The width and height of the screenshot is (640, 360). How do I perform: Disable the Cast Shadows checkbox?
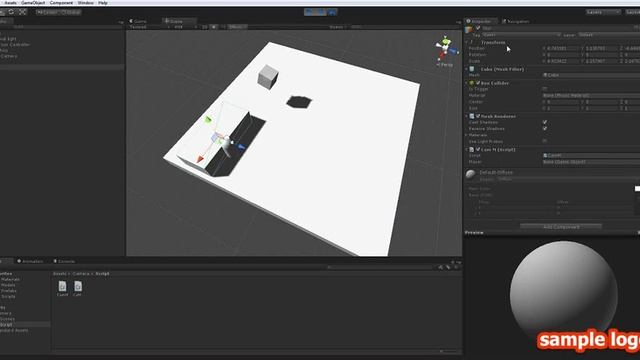click(x=544, y=122)
